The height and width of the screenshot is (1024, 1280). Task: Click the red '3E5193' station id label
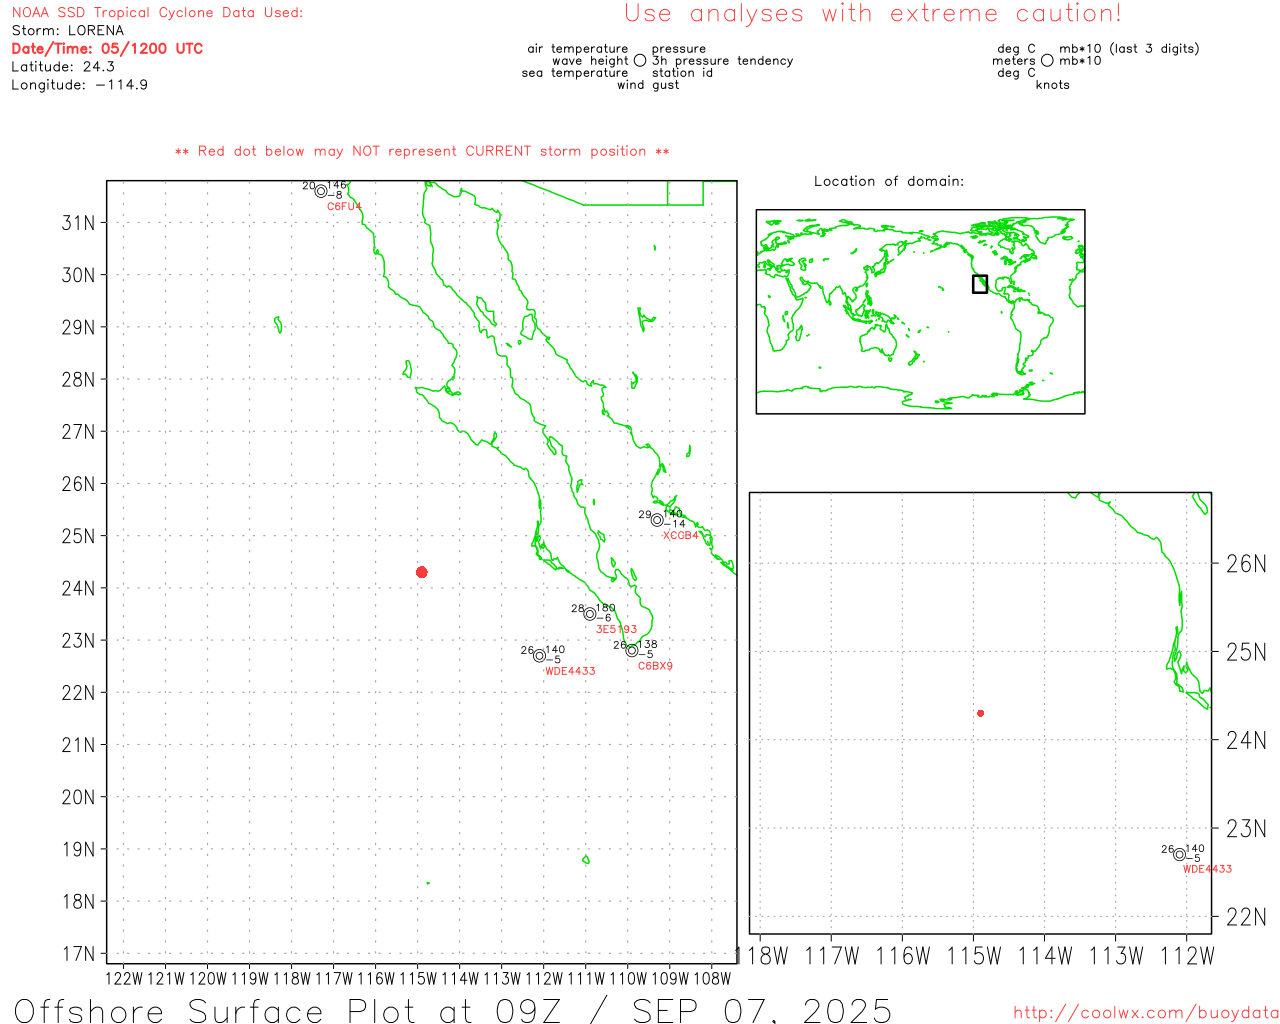click(616, 630)
